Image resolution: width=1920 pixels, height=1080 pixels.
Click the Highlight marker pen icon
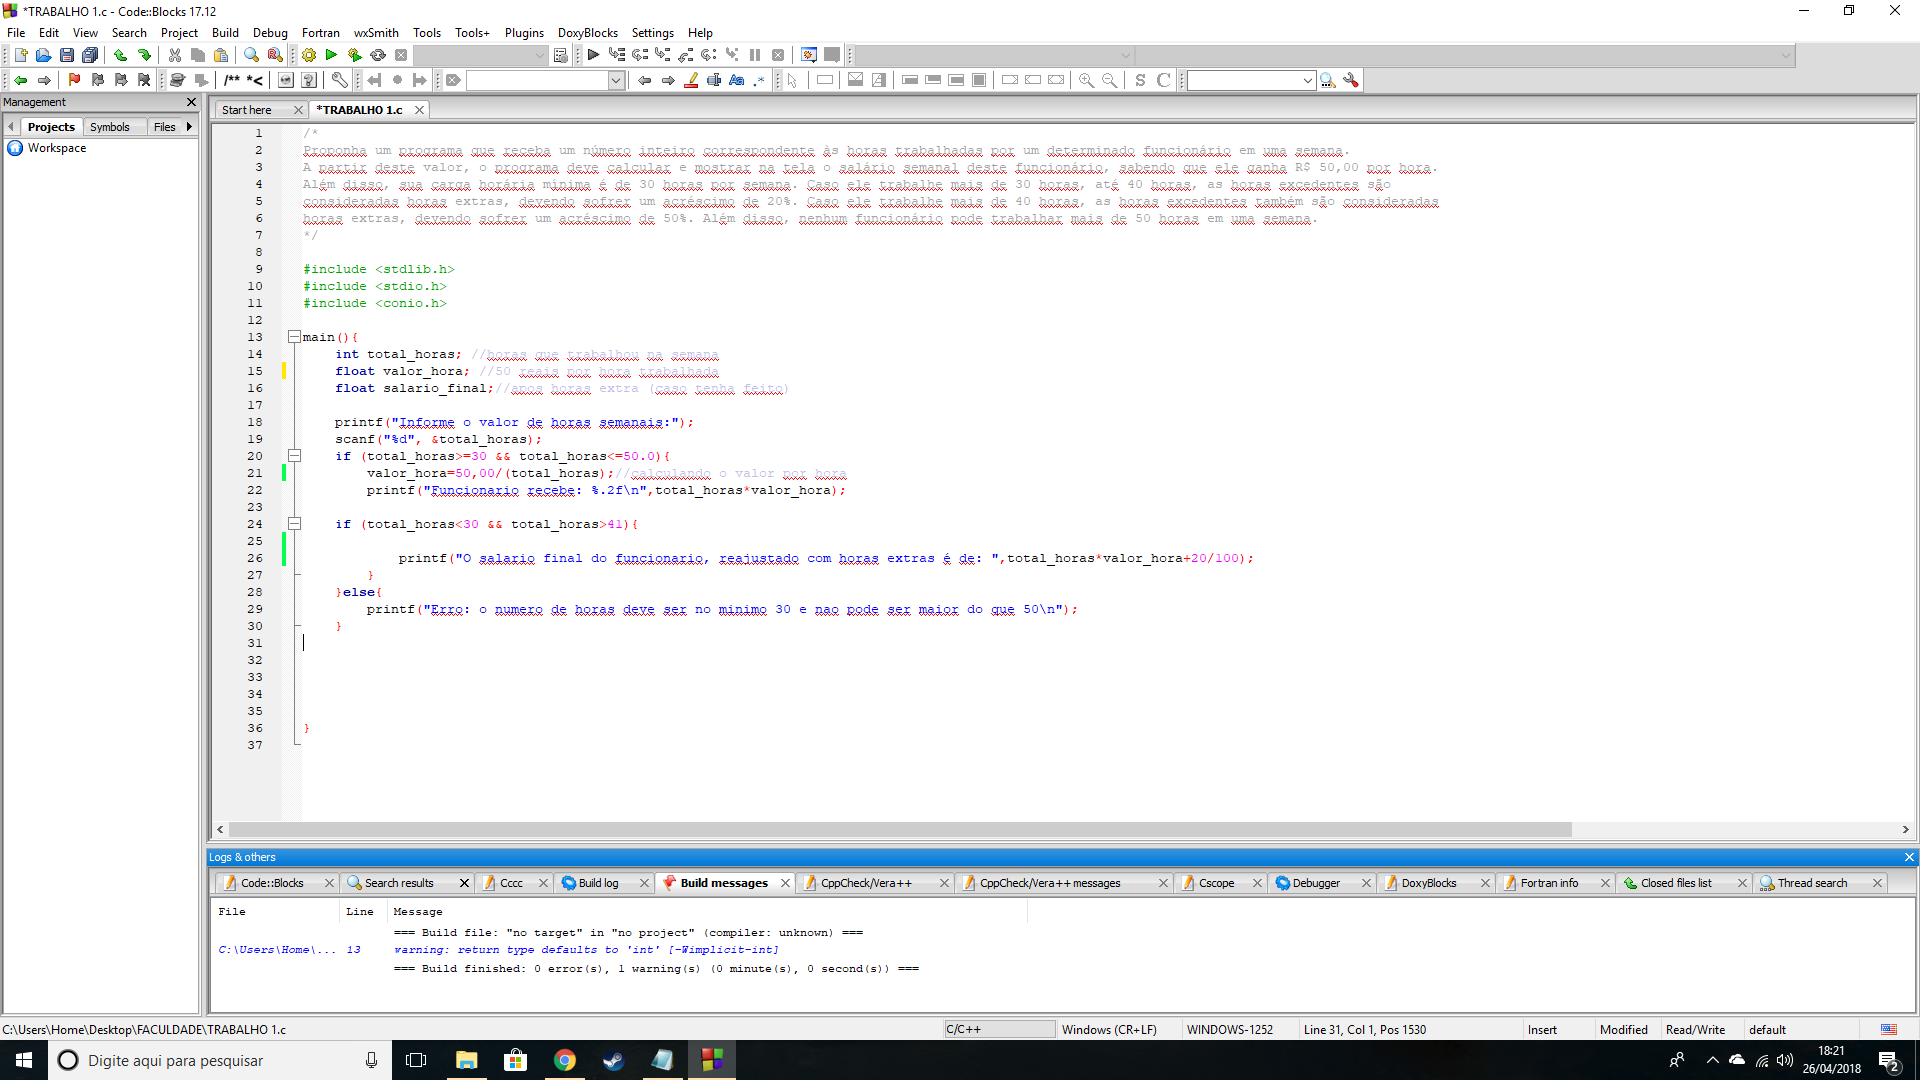point(691,80)
